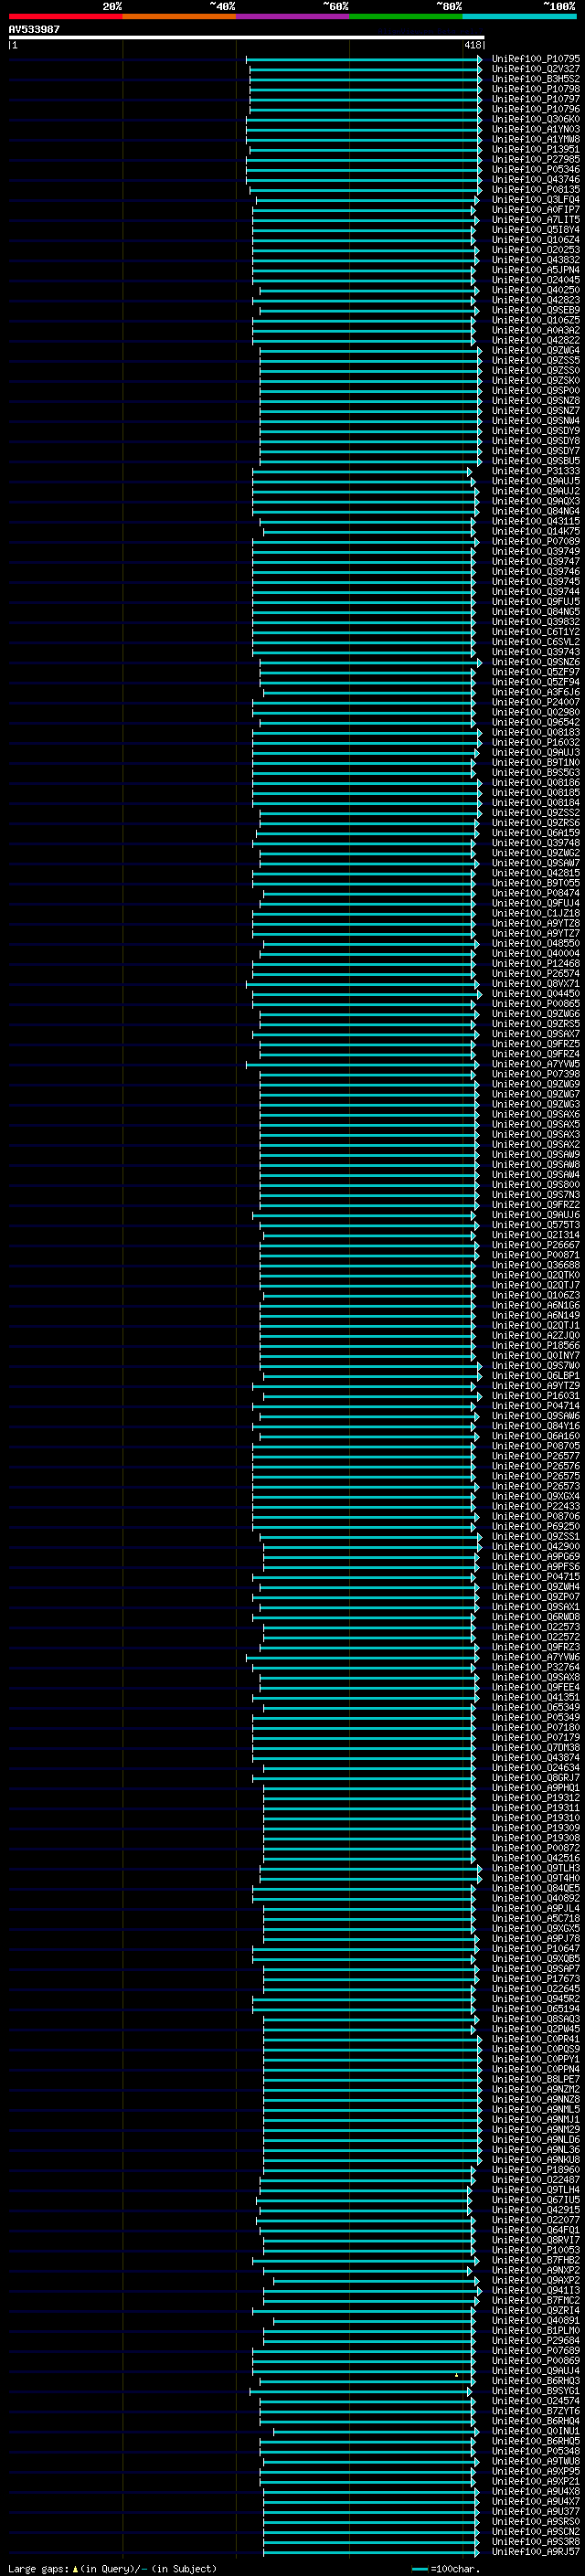The height and width of the screenshot is (2576, 585).
Task: Select label UniRef100_P08135
Action: (x=535, y=190)
